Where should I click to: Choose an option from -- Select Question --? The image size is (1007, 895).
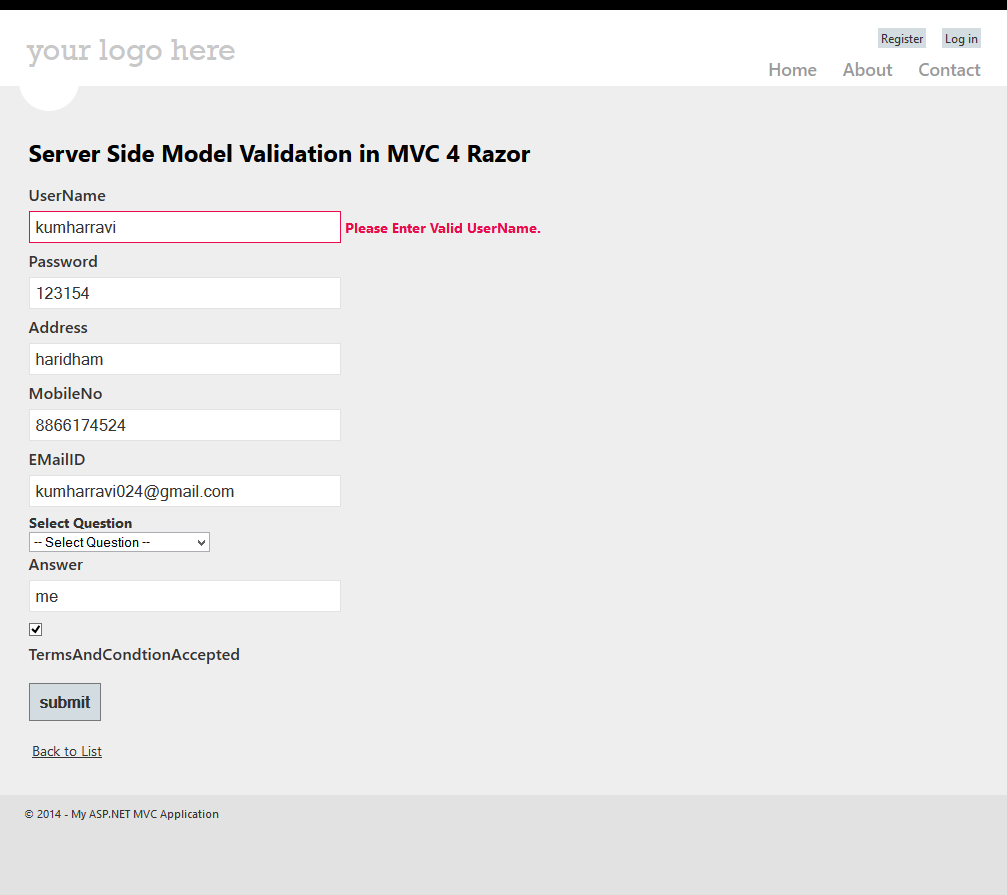[x=118, y=542]
